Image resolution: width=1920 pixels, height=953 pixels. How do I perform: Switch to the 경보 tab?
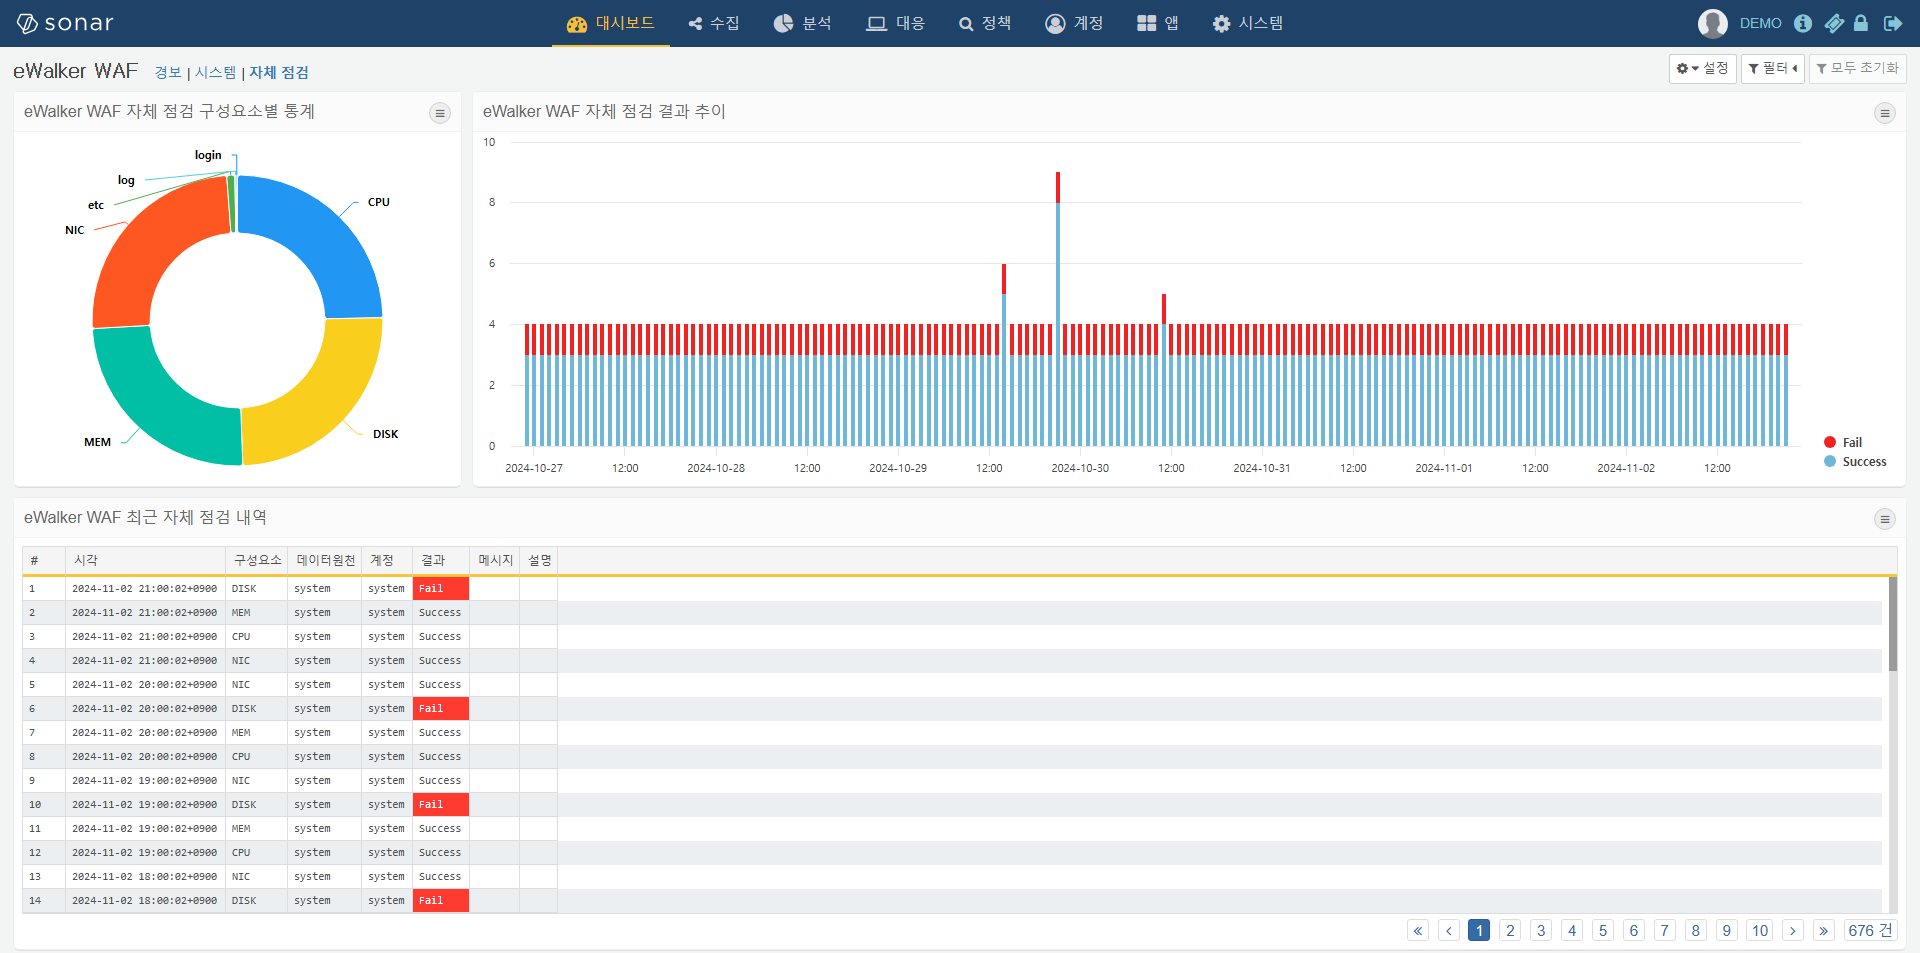pos(168,72)
